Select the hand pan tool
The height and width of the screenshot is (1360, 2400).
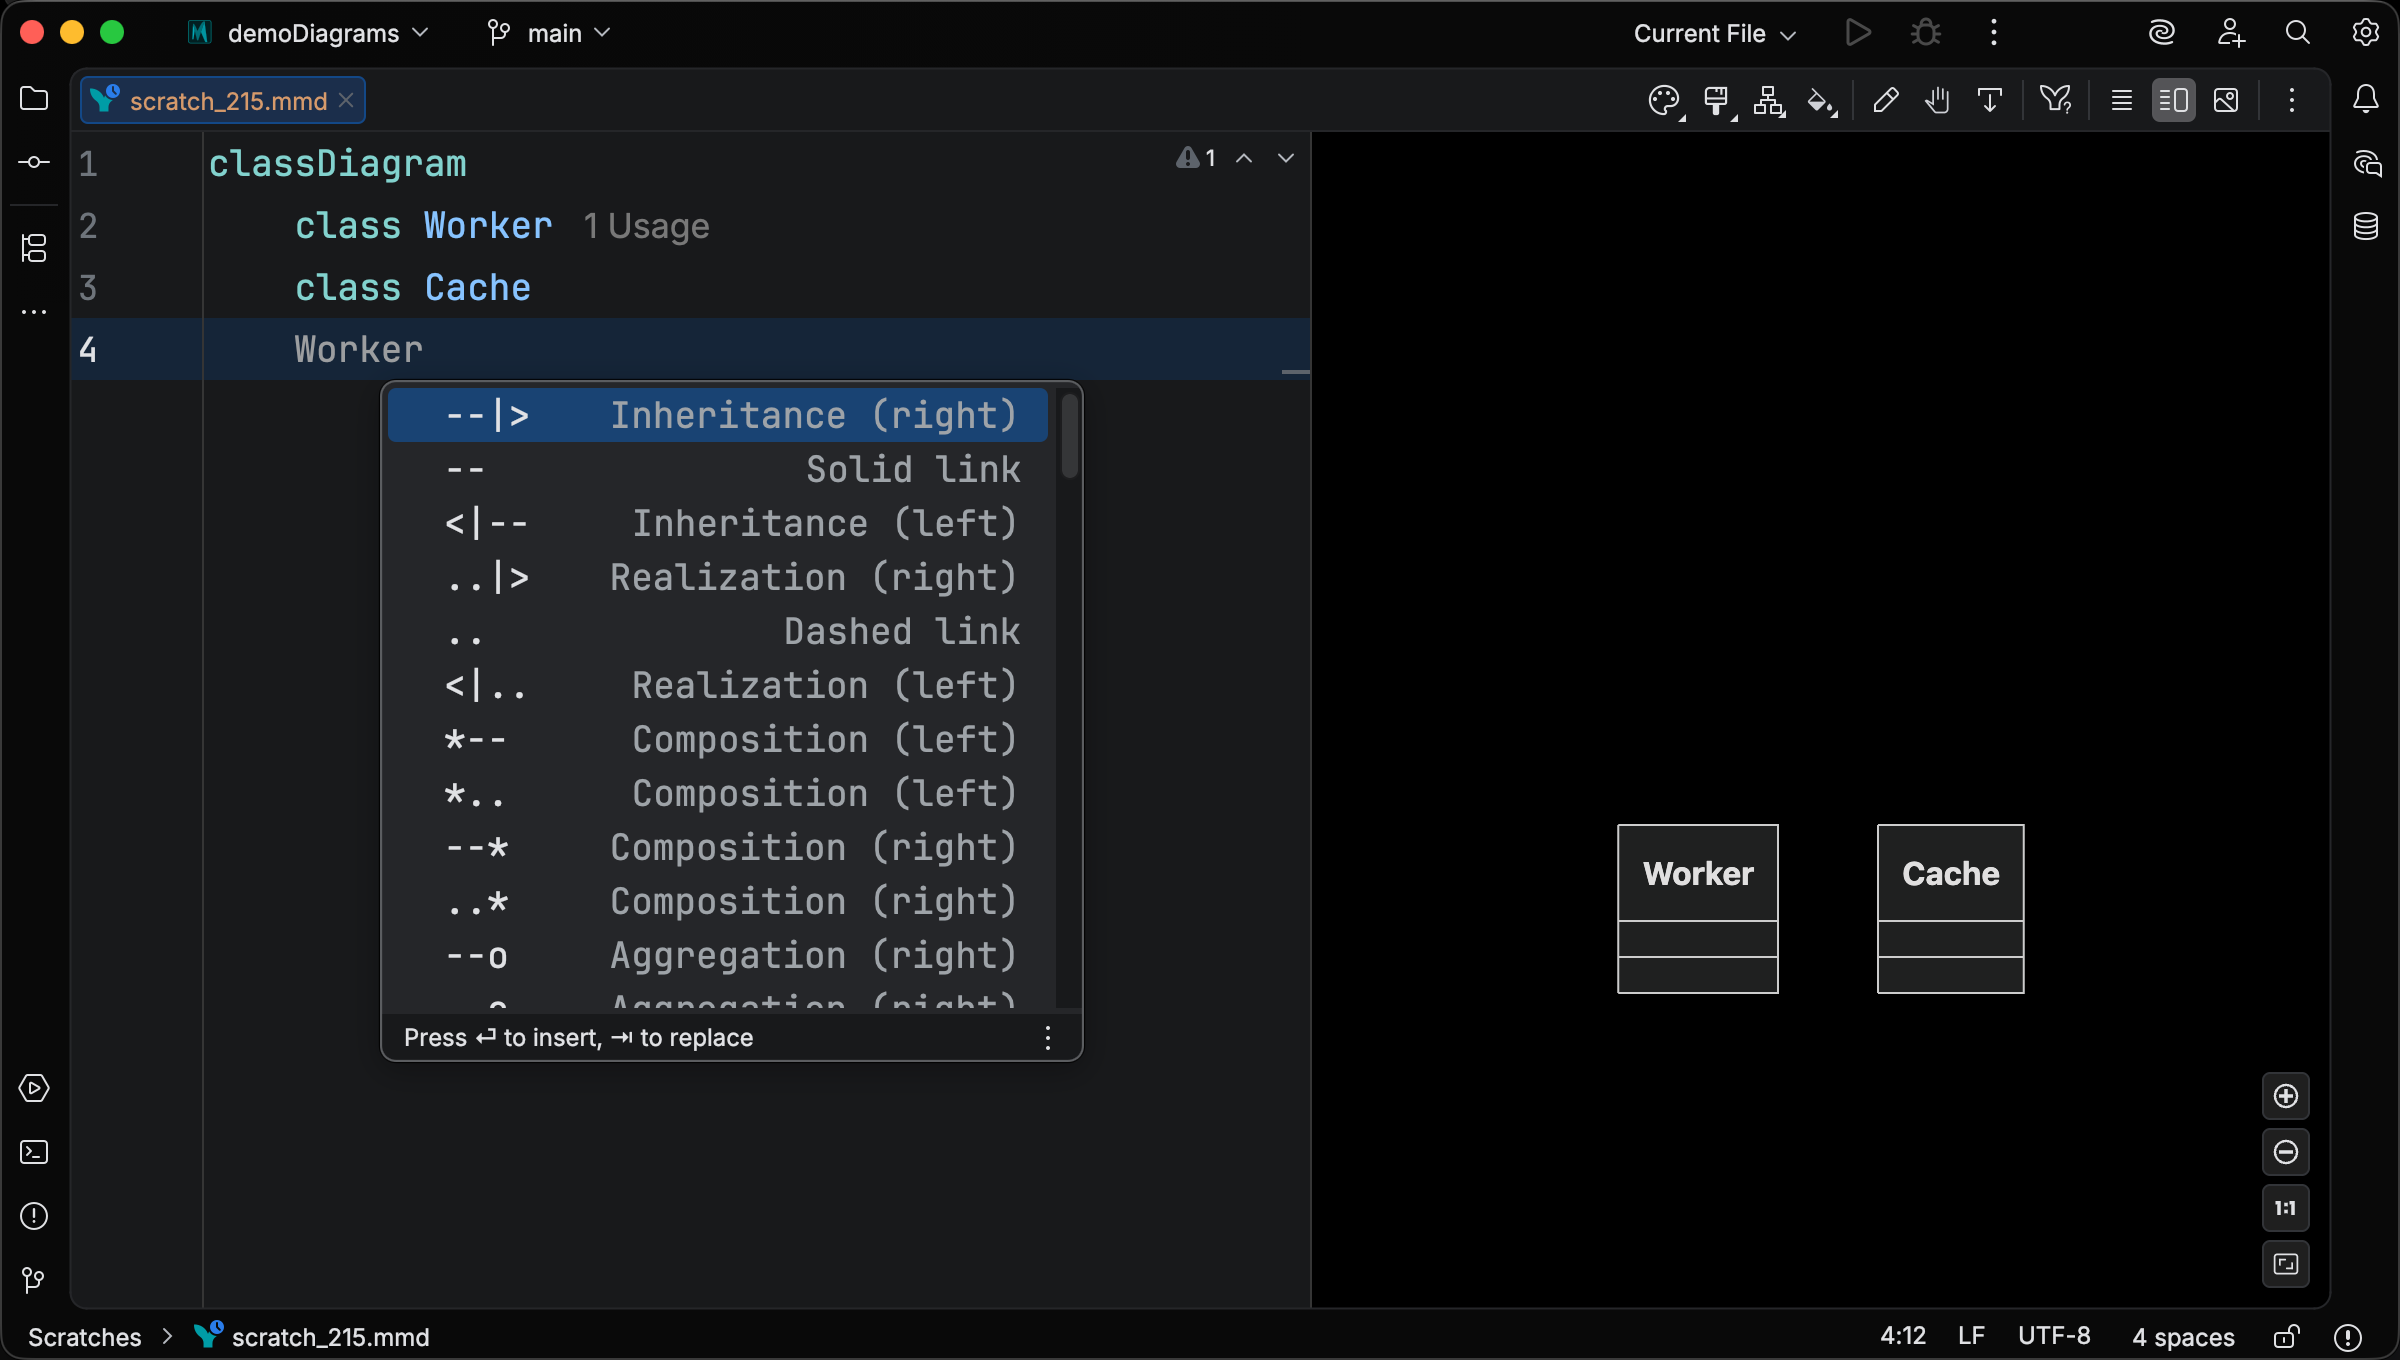1938,101
